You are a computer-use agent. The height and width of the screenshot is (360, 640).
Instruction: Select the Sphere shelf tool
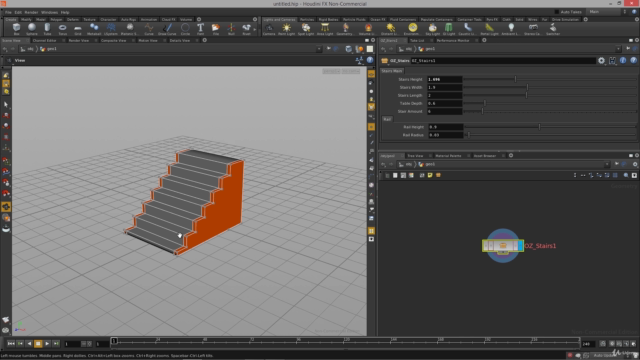(32, 29)
